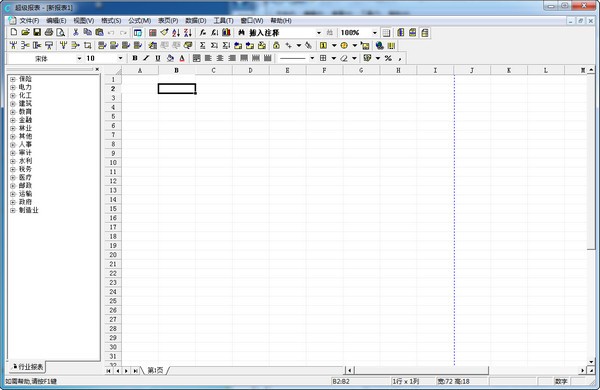Paste with the clipboard icon
The height and width of the screenshot is (390, 600).
pos(99,33)
